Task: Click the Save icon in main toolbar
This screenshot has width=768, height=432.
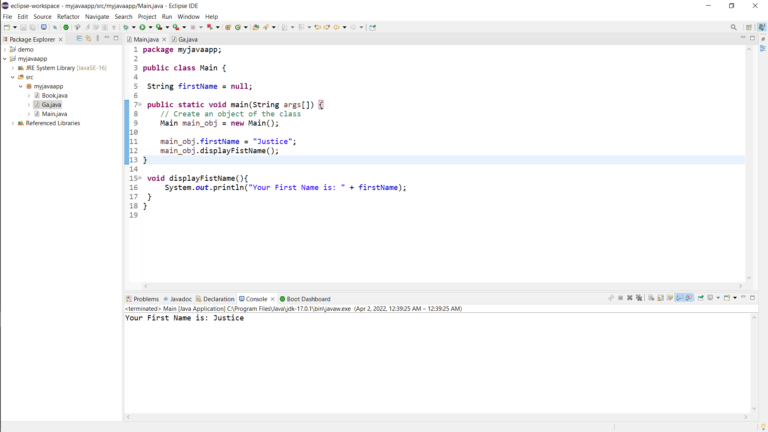Action: point(22,27)
